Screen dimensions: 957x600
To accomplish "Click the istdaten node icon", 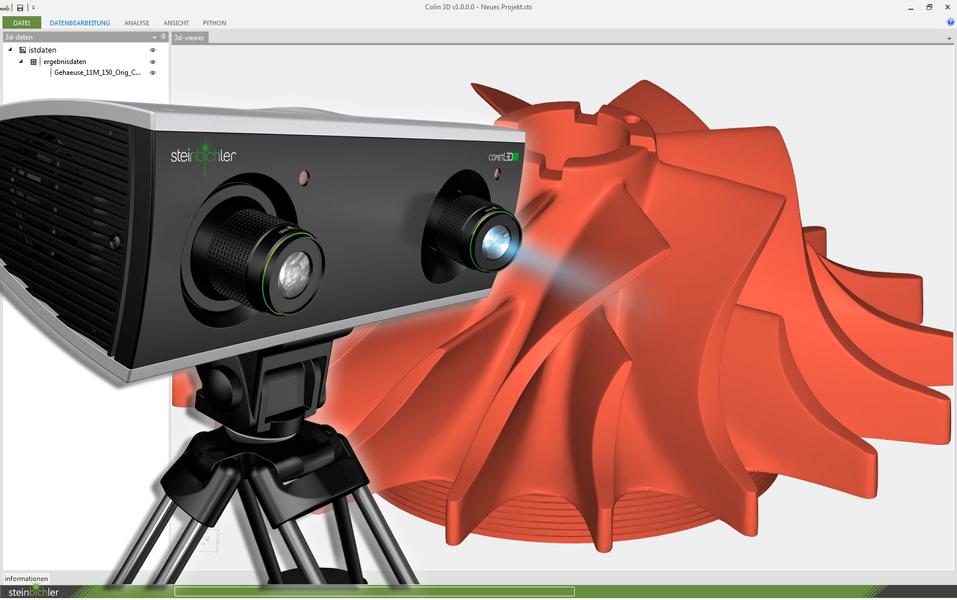I will point(23,50).
